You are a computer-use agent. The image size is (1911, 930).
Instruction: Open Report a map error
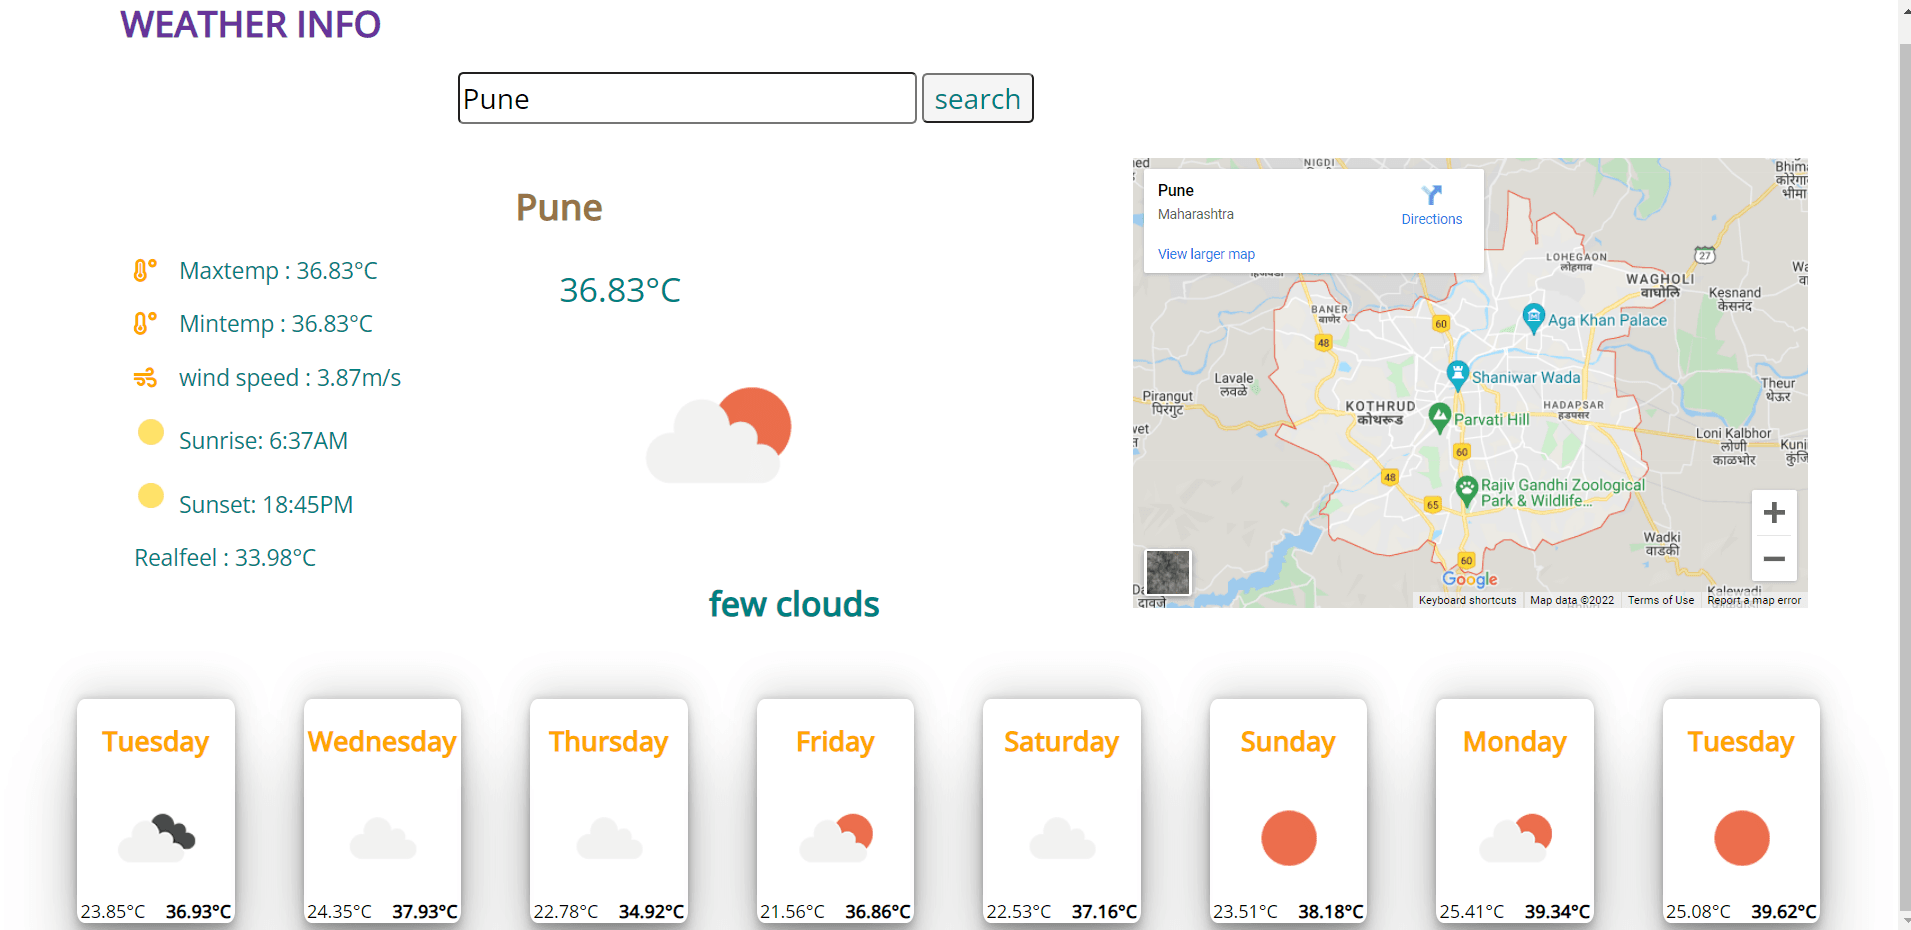tap(1754, 600)
